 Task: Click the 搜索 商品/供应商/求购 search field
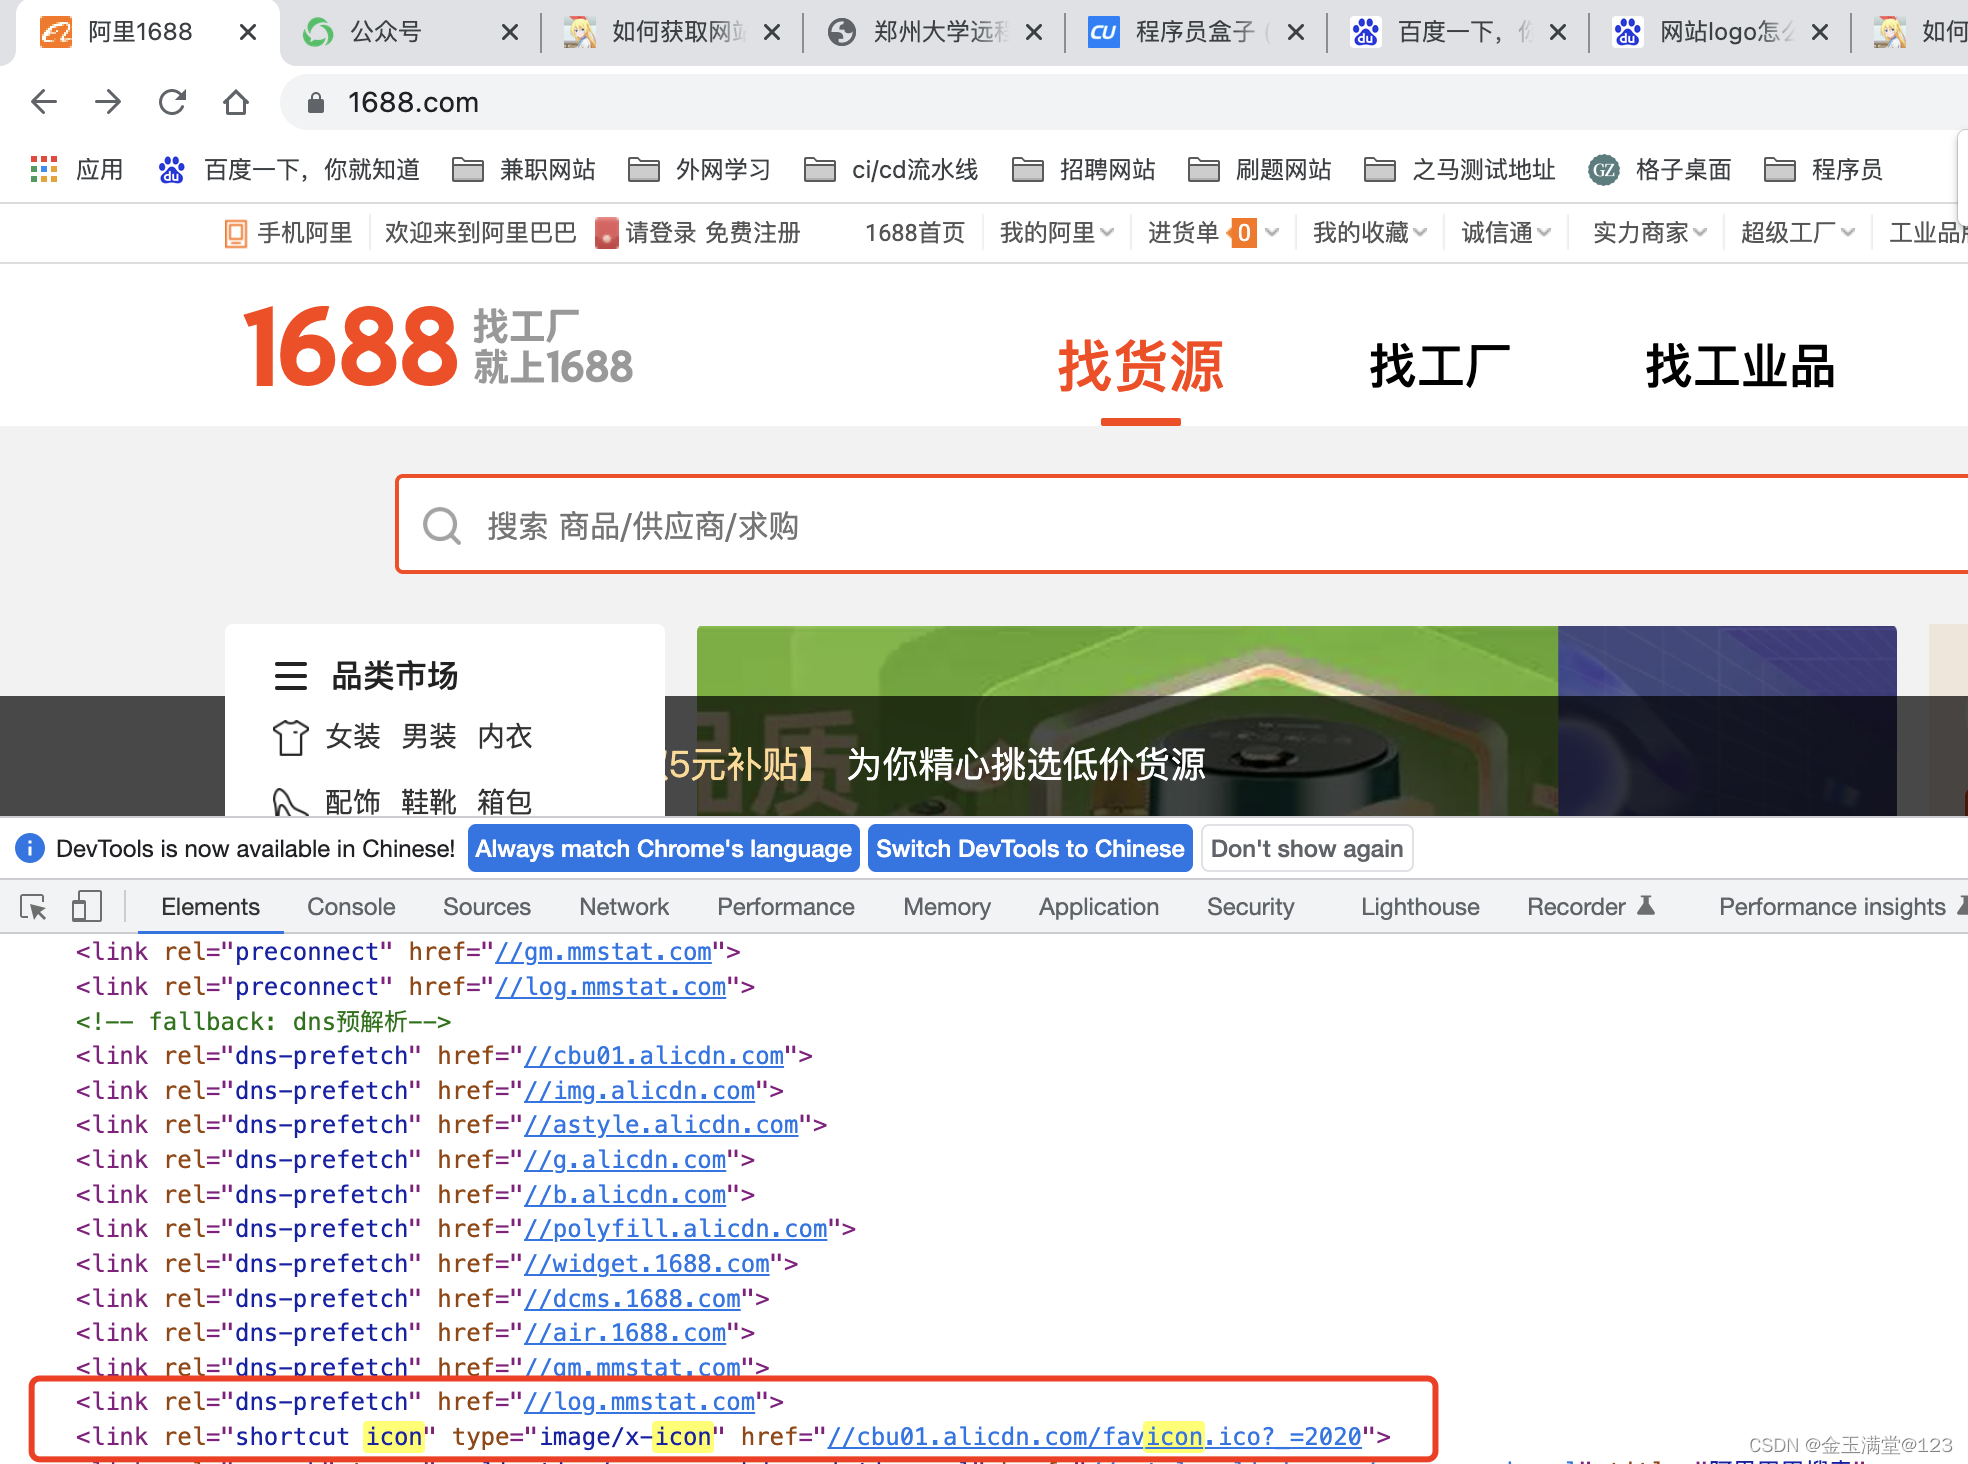(x=1180, y=525)
